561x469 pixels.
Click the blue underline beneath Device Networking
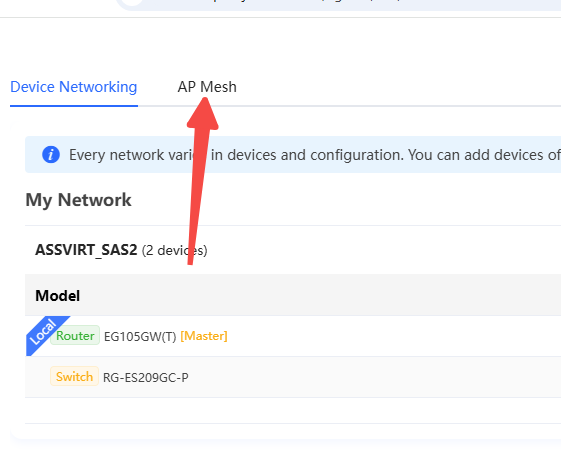74,106
